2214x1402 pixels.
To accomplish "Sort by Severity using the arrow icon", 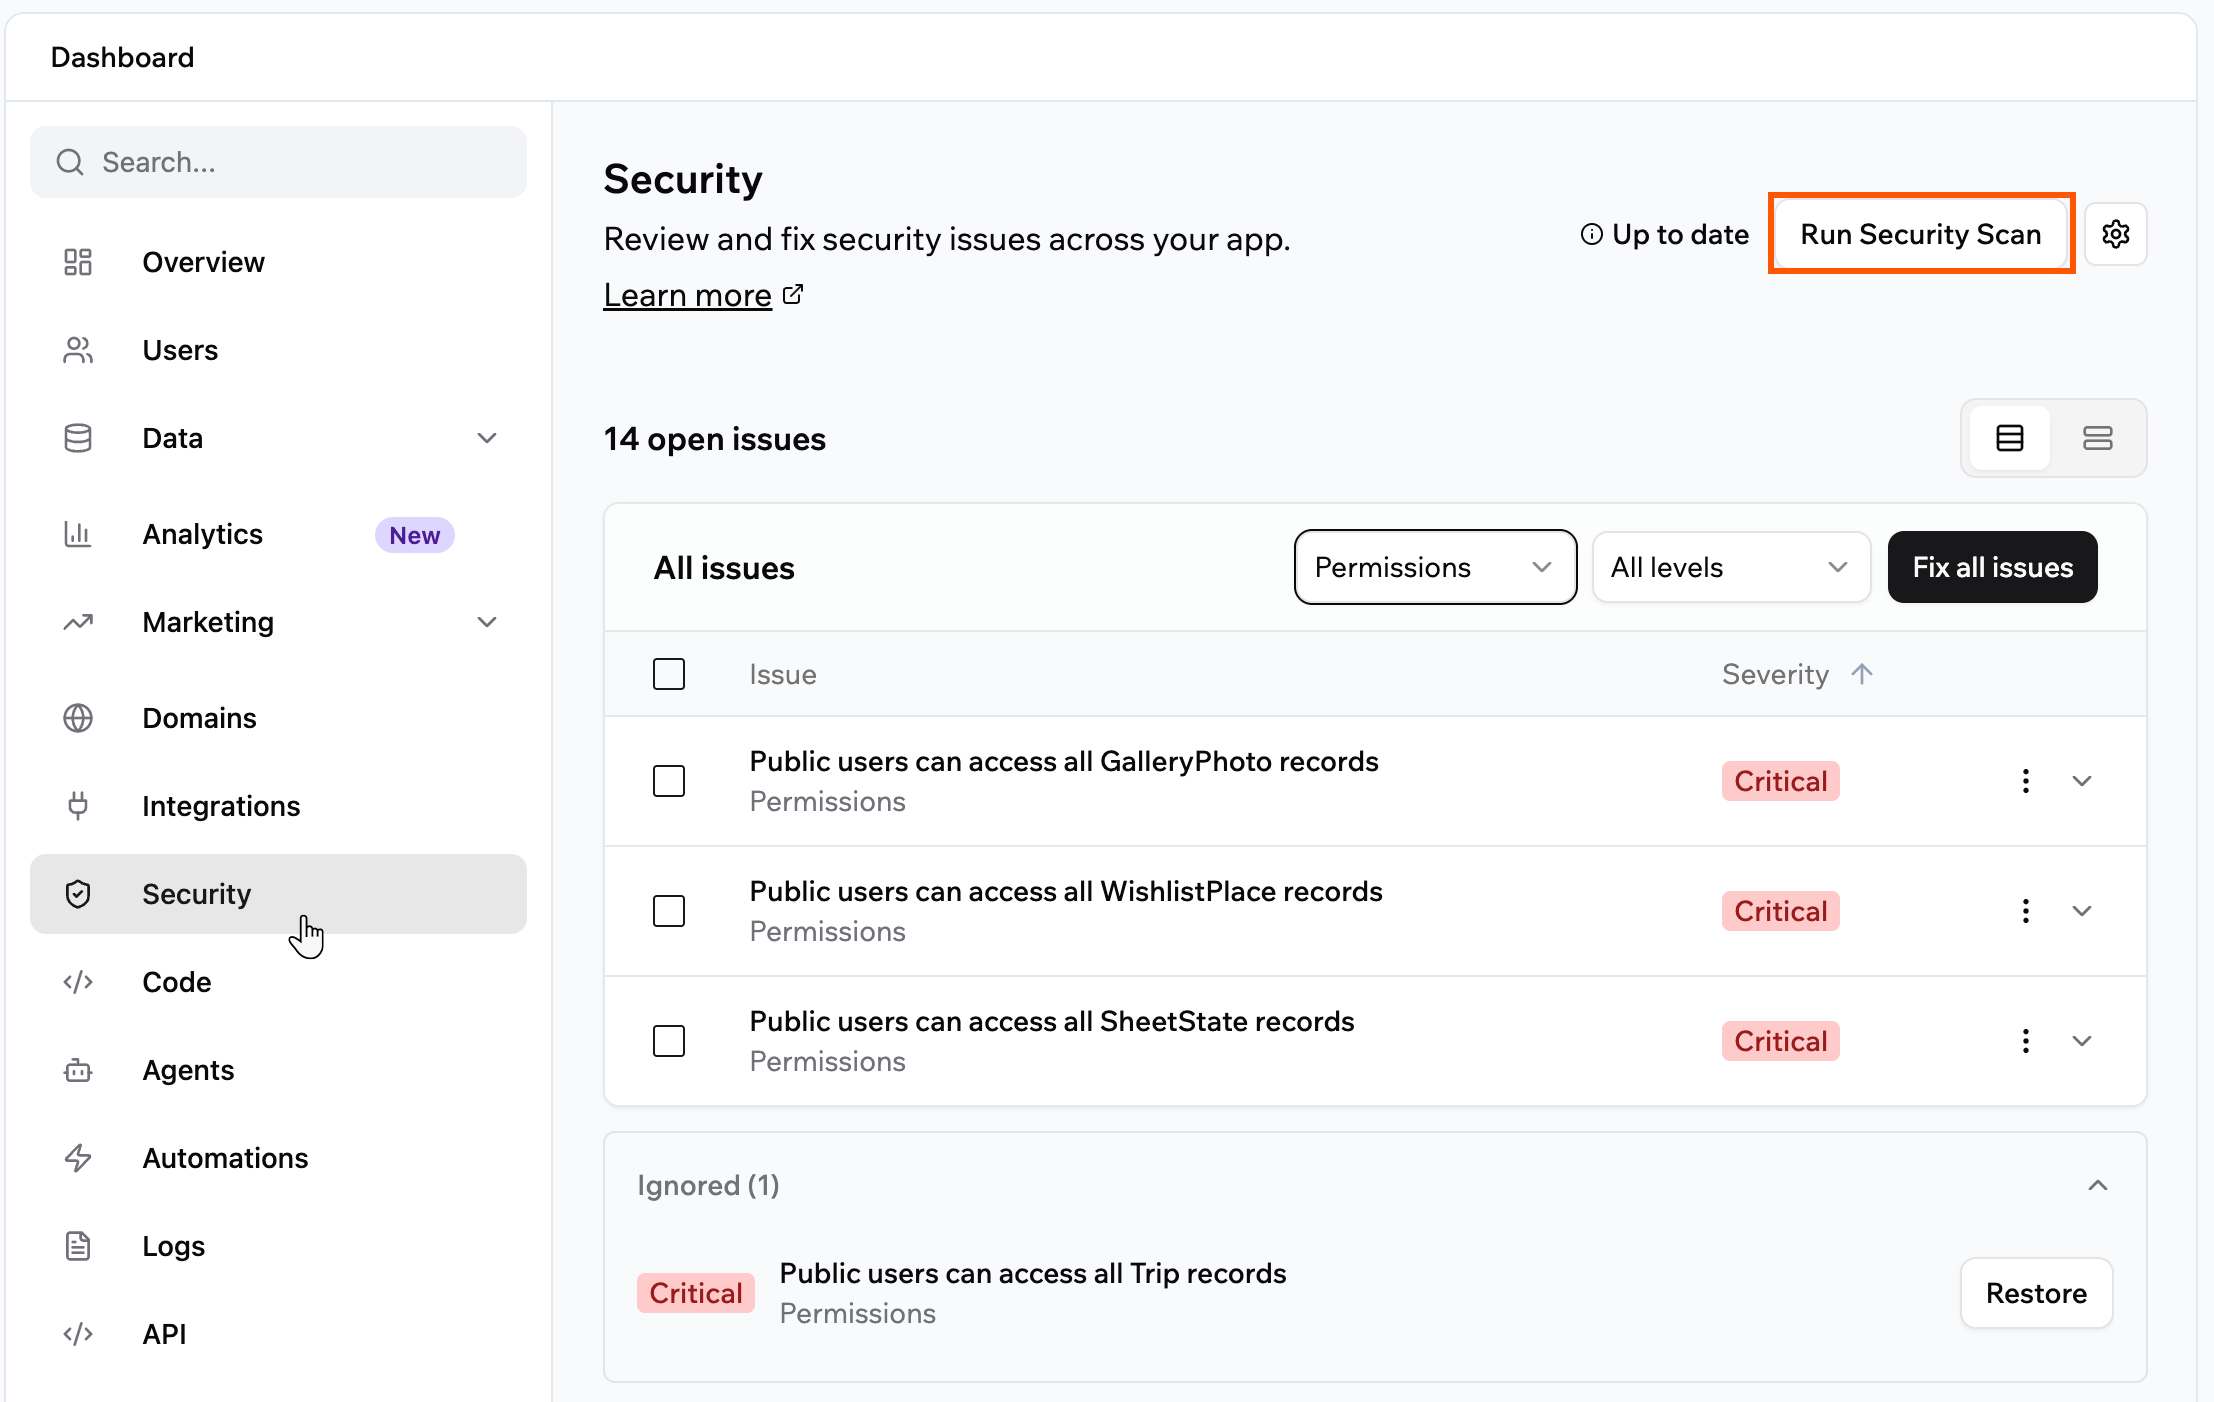I will [x=1862, y=674].
